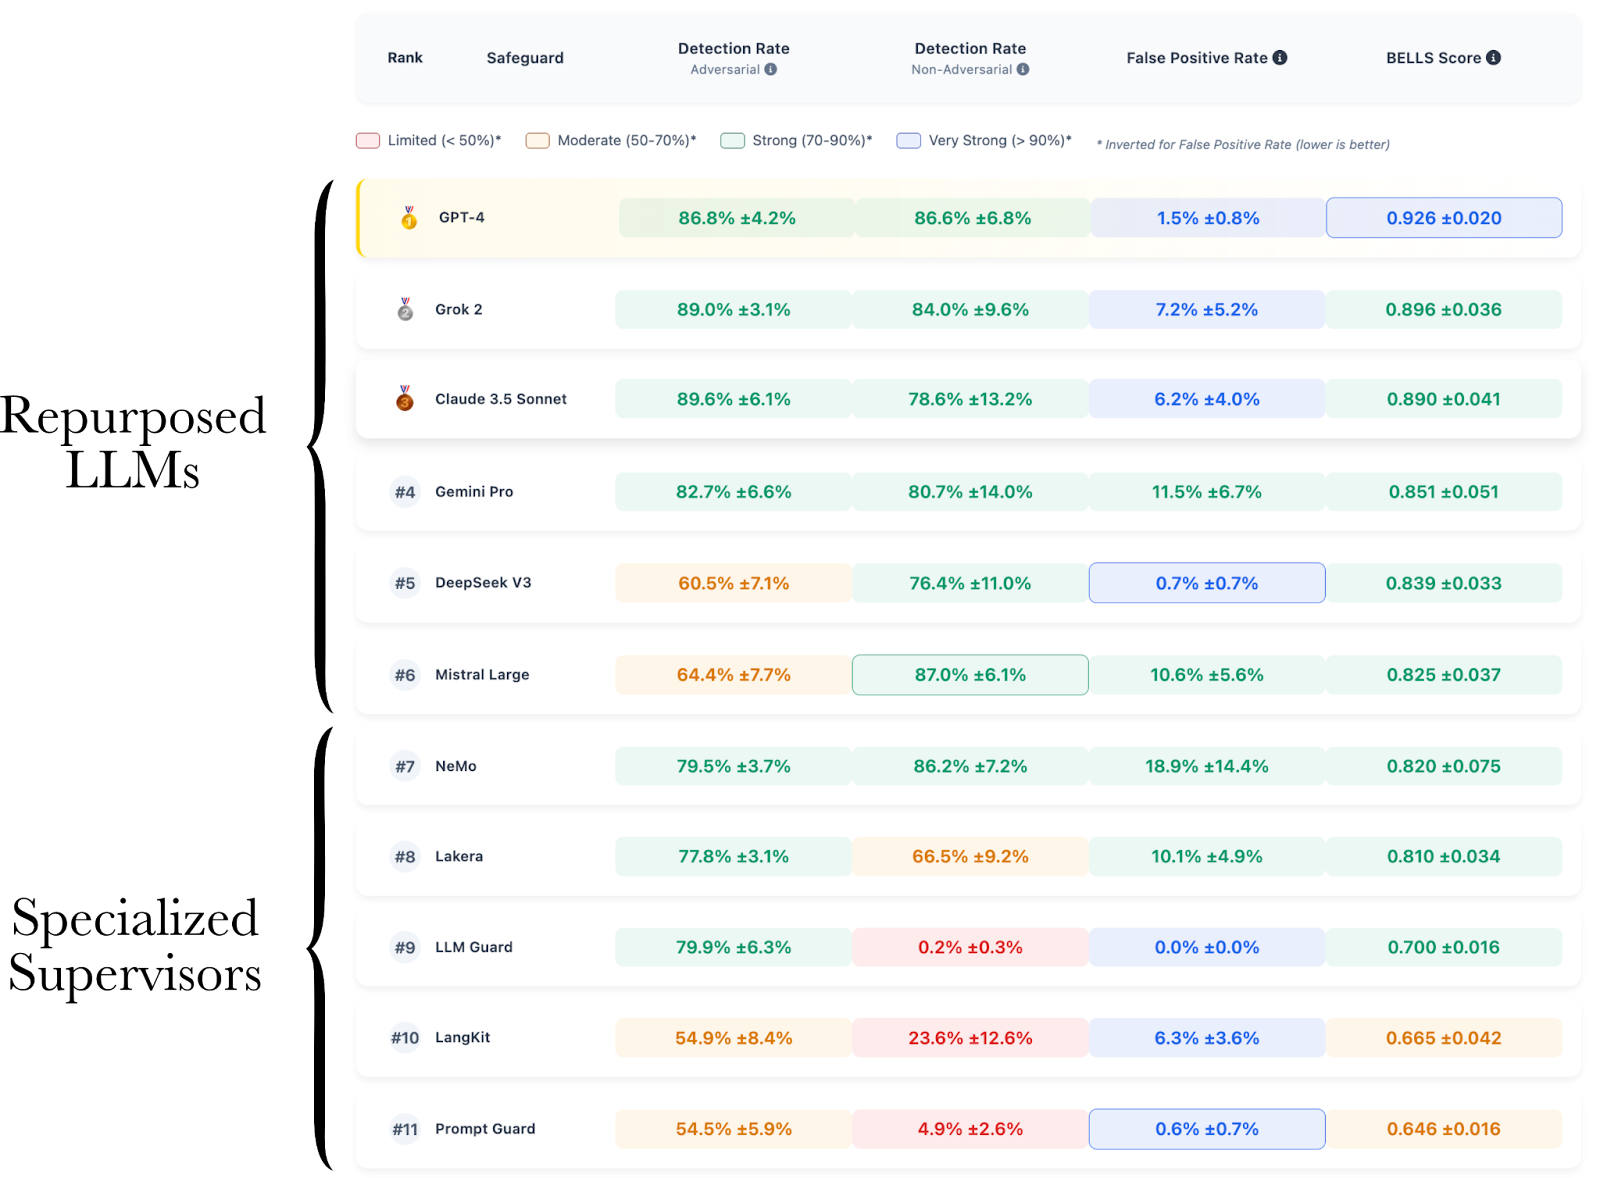This screenshot has height=1178, width=1600.
Task: Select the Grok 2 safeguard name
Action: [459, 310]
